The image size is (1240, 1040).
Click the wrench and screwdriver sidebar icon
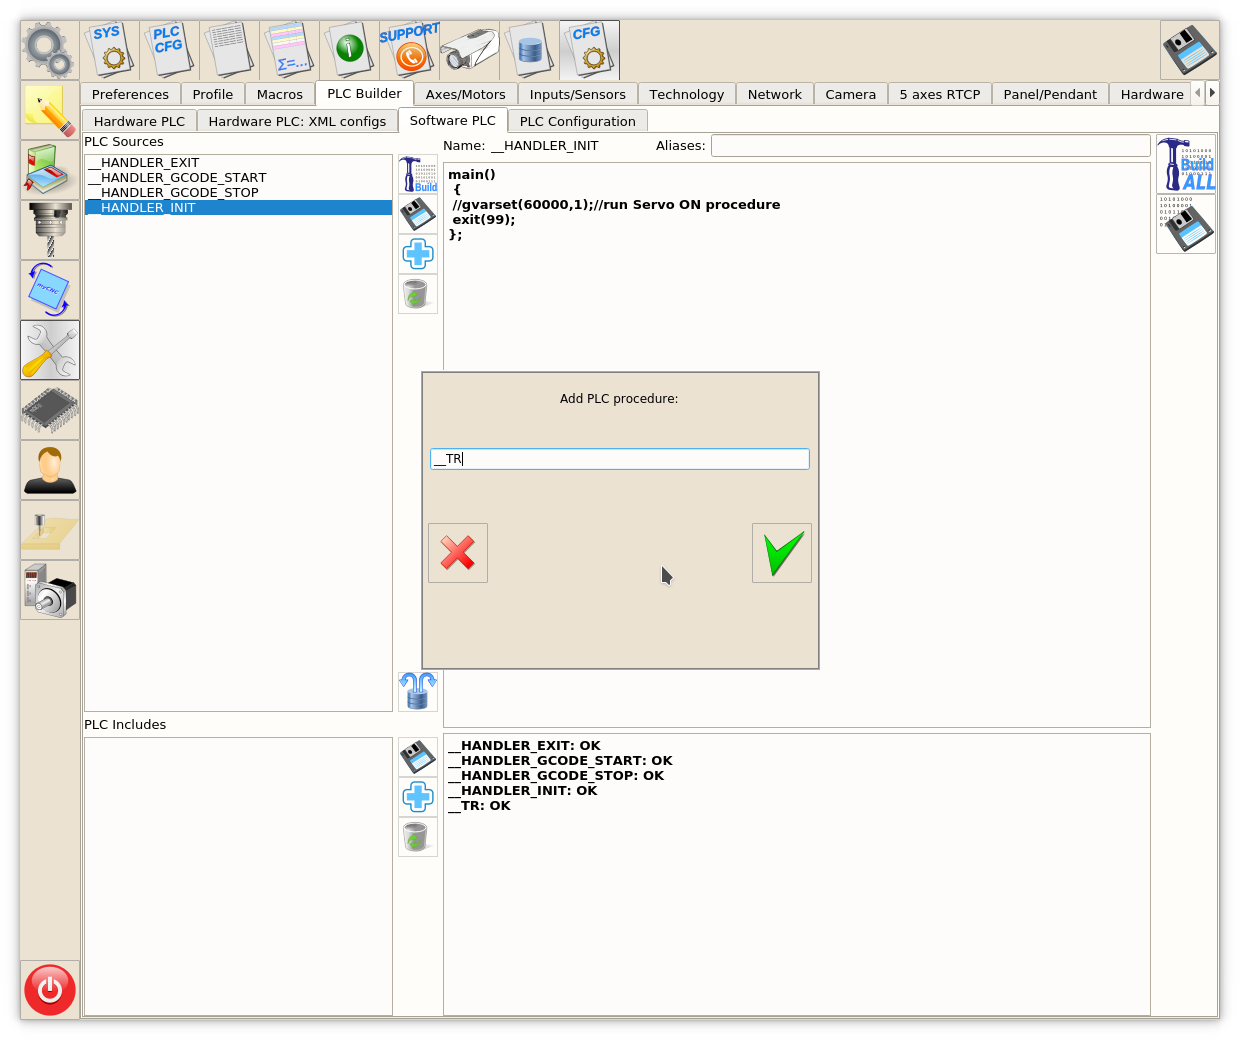click(x=50, y=350)
